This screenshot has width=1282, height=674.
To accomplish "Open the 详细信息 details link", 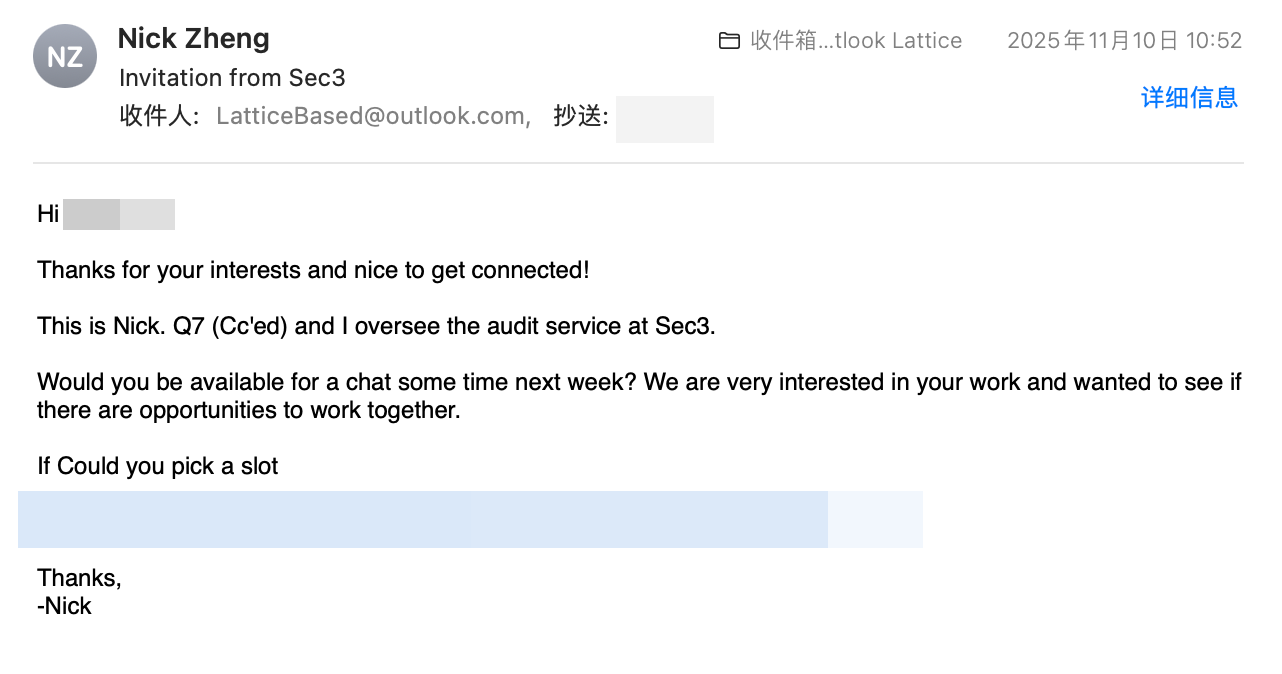I will [x=1189, y=97].
